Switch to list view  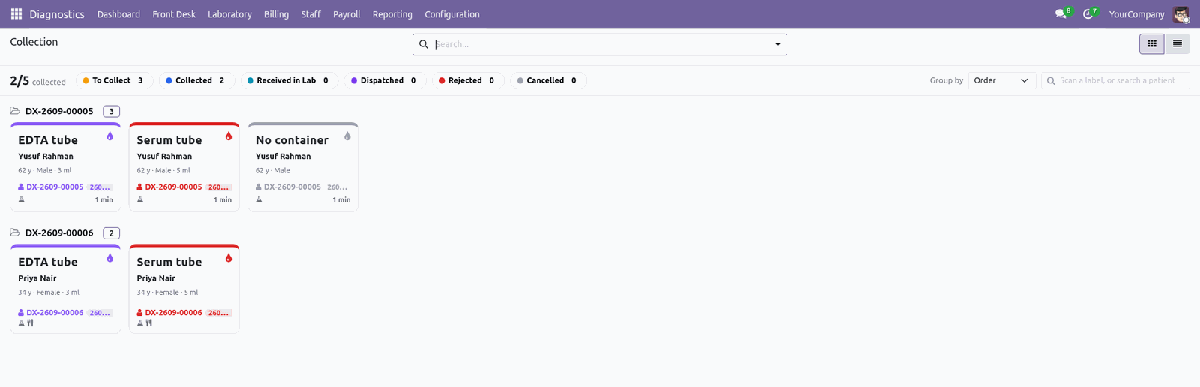(1177, 44)
